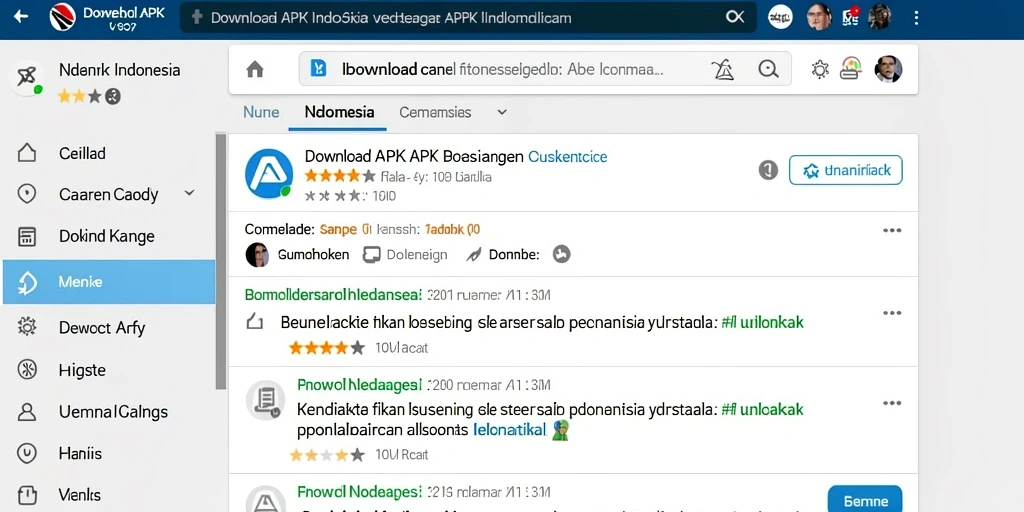
Task: Click the back arrow in top bar
Action: click(x=21, y=16)
